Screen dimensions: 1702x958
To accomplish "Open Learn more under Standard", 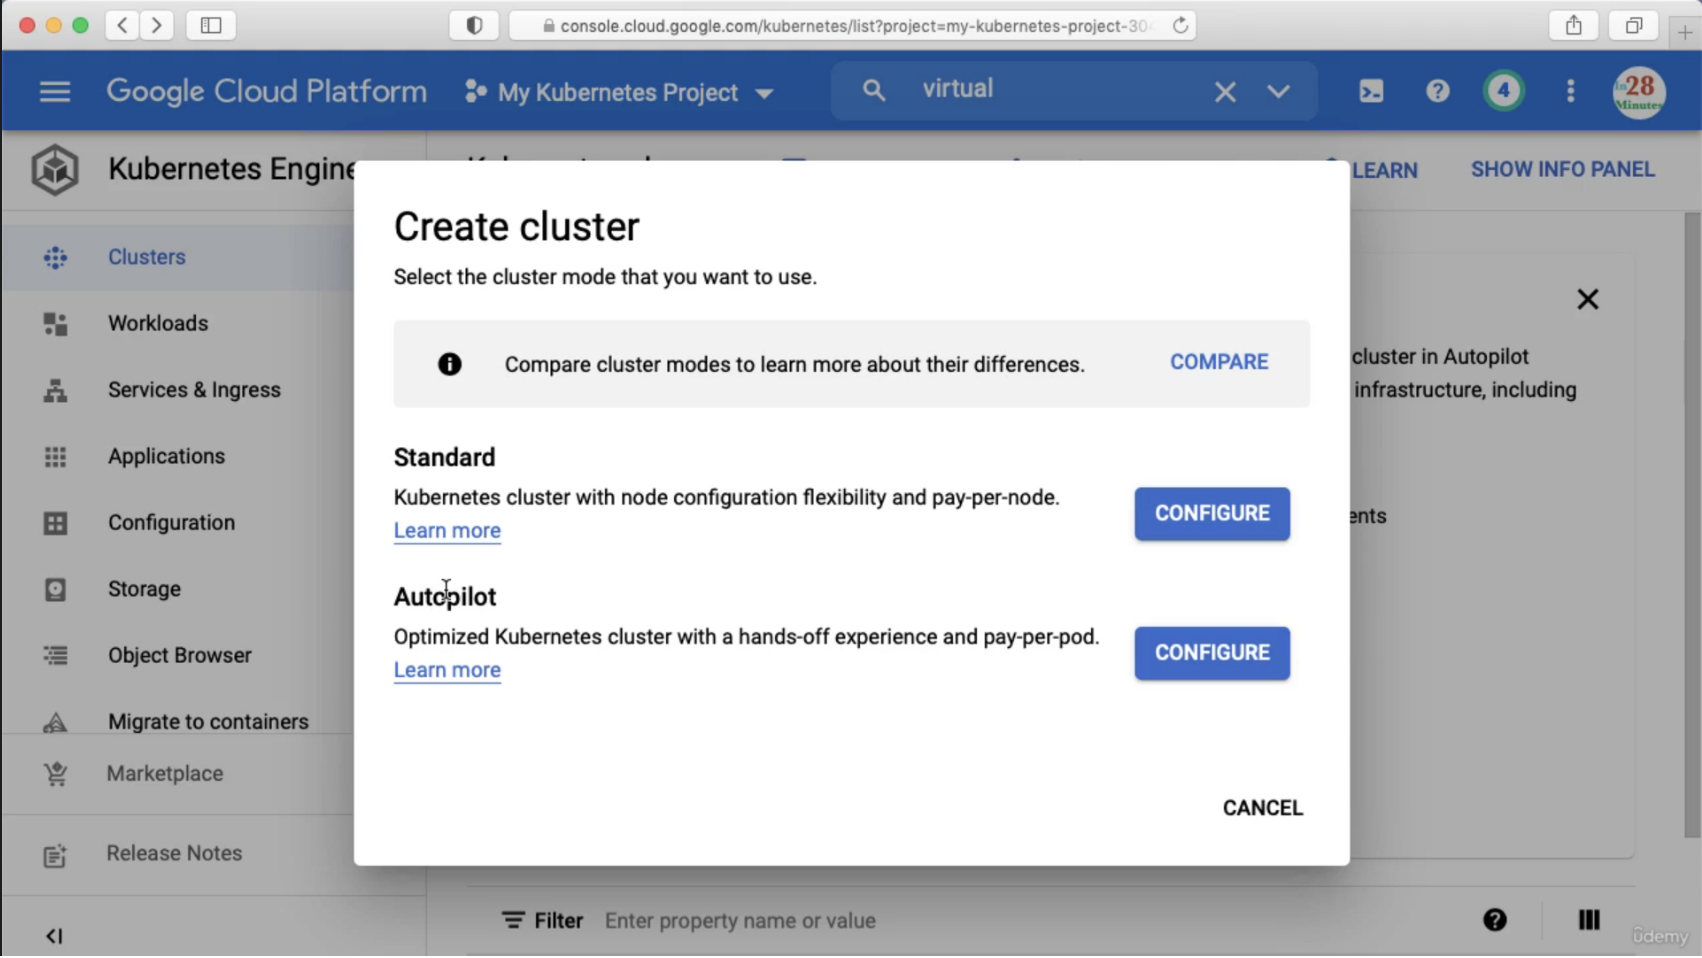I will [x=447, y=531].
